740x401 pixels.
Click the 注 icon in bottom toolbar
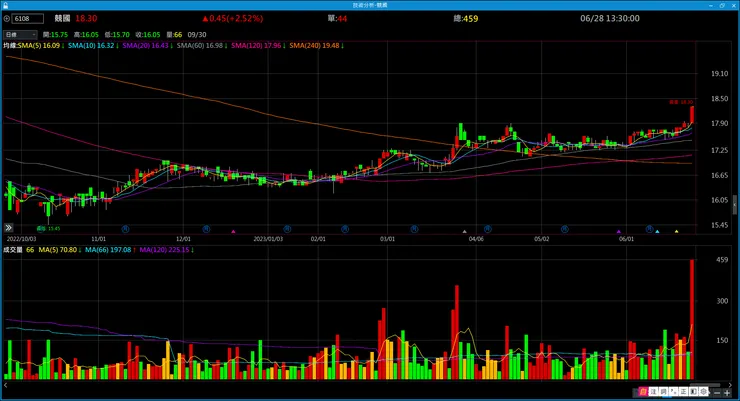653,392
